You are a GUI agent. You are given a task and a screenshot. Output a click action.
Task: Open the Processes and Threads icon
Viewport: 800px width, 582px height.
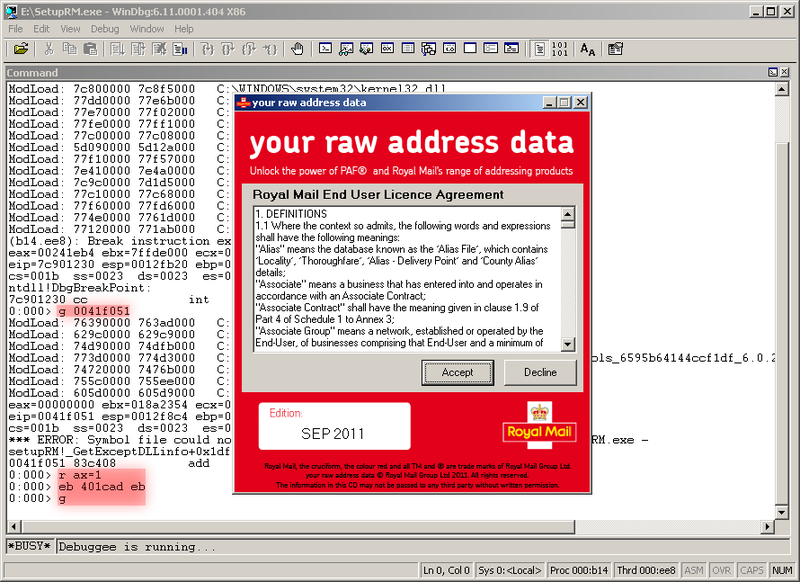(x=491, y=48)
